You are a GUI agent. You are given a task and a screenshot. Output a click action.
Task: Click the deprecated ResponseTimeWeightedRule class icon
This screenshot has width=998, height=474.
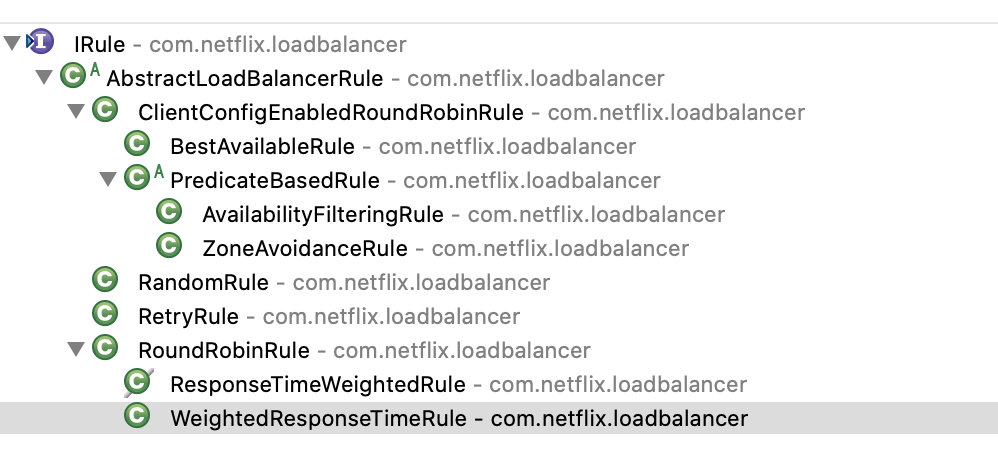tap(137, 383)
